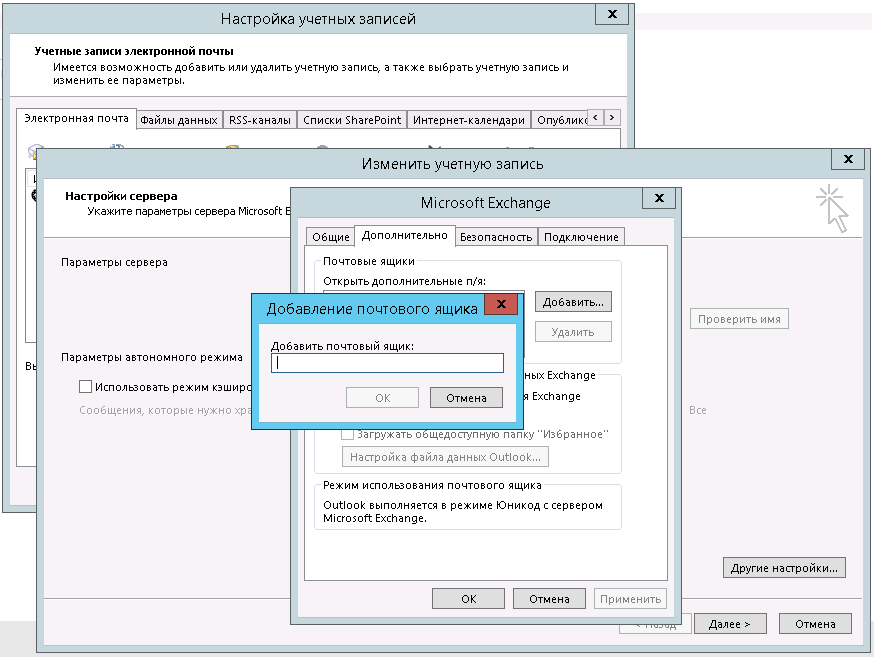Click Отмена in Изменить учетную запись window
This screenshot has height=657, width=874.
pyautogui.click(x=815, y=624)
